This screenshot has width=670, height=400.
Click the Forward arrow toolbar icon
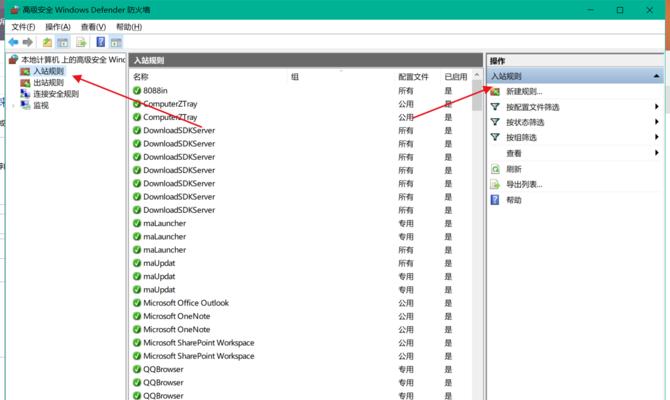(28, 42)
